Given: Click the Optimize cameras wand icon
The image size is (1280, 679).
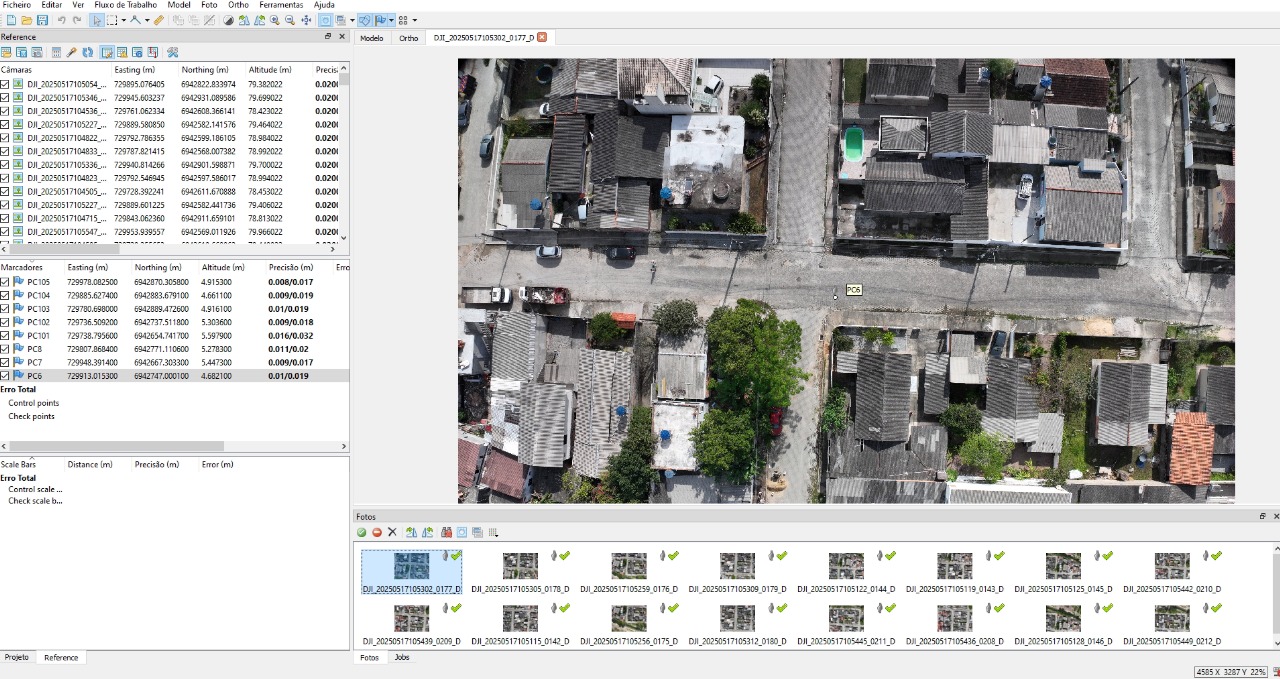Looking at the screenshot, I should [x=71, y=52].
